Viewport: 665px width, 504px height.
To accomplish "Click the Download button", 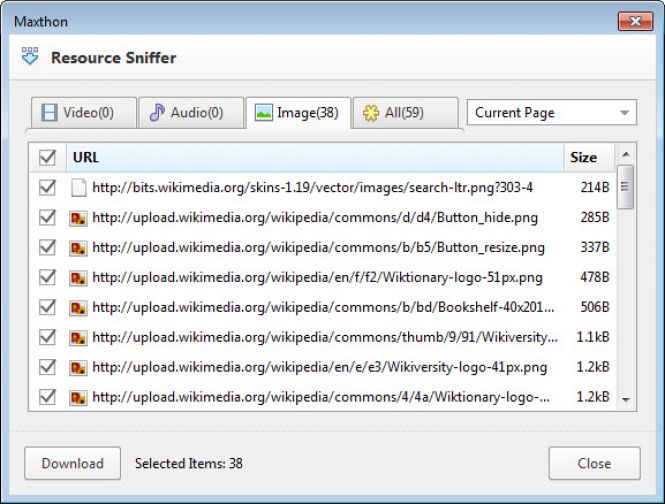I will pyautogui.click(x=73, y=463).
